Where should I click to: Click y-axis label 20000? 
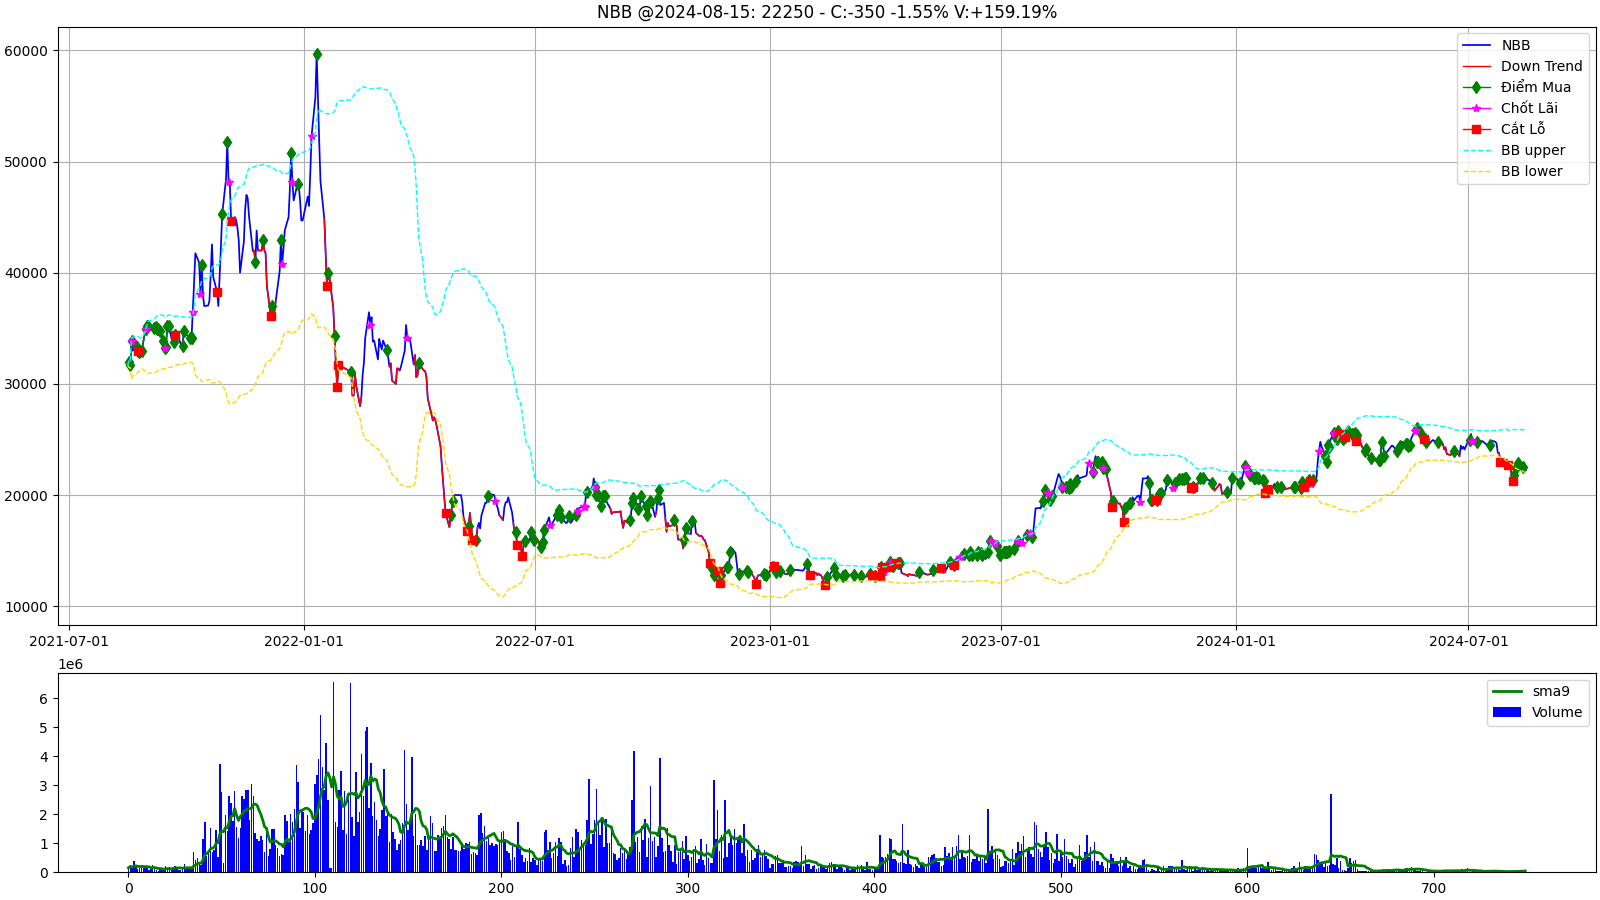[x=26, y=496]
